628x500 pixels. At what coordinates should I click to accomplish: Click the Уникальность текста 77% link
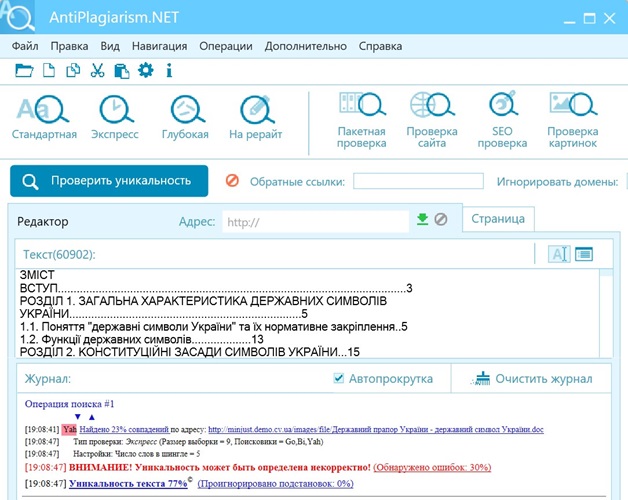pos(128,484)
